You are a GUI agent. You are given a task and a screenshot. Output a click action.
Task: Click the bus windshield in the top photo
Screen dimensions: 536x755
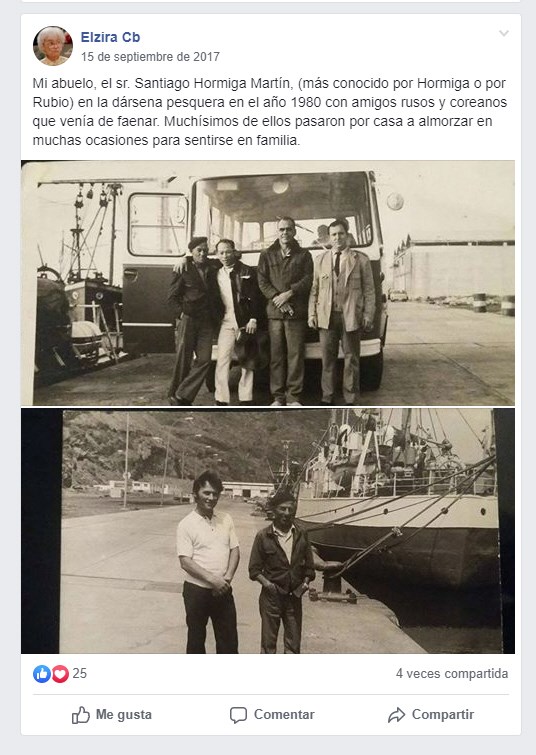coord(282,211)
